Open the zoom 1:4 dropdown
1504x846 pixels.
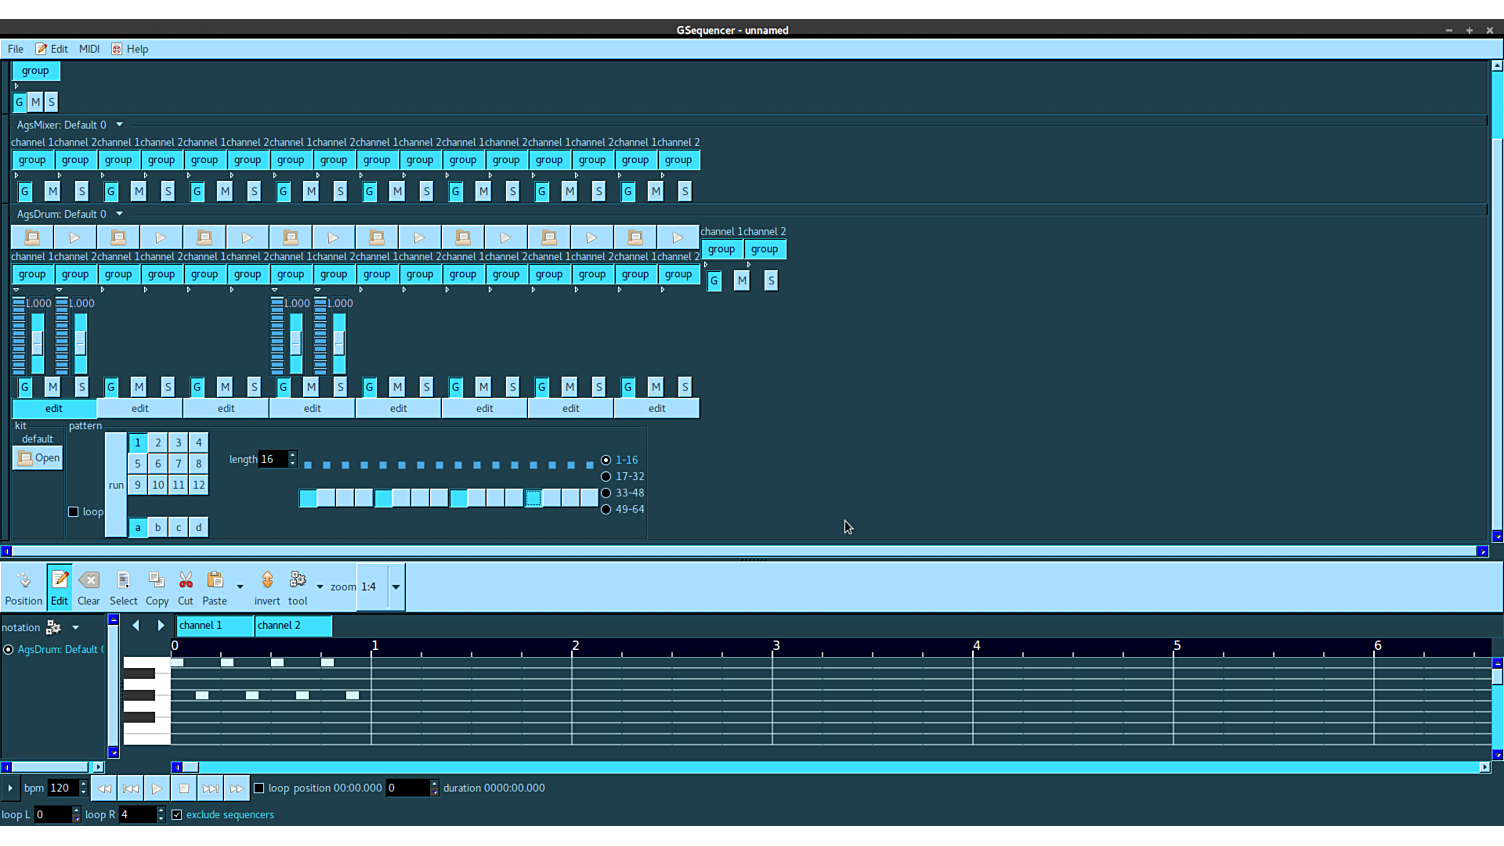click(x=395, y=587)
